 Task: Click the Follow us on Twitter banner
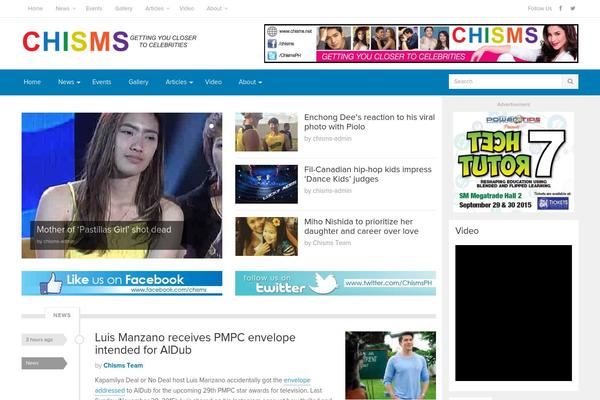(x=335, y=283)
